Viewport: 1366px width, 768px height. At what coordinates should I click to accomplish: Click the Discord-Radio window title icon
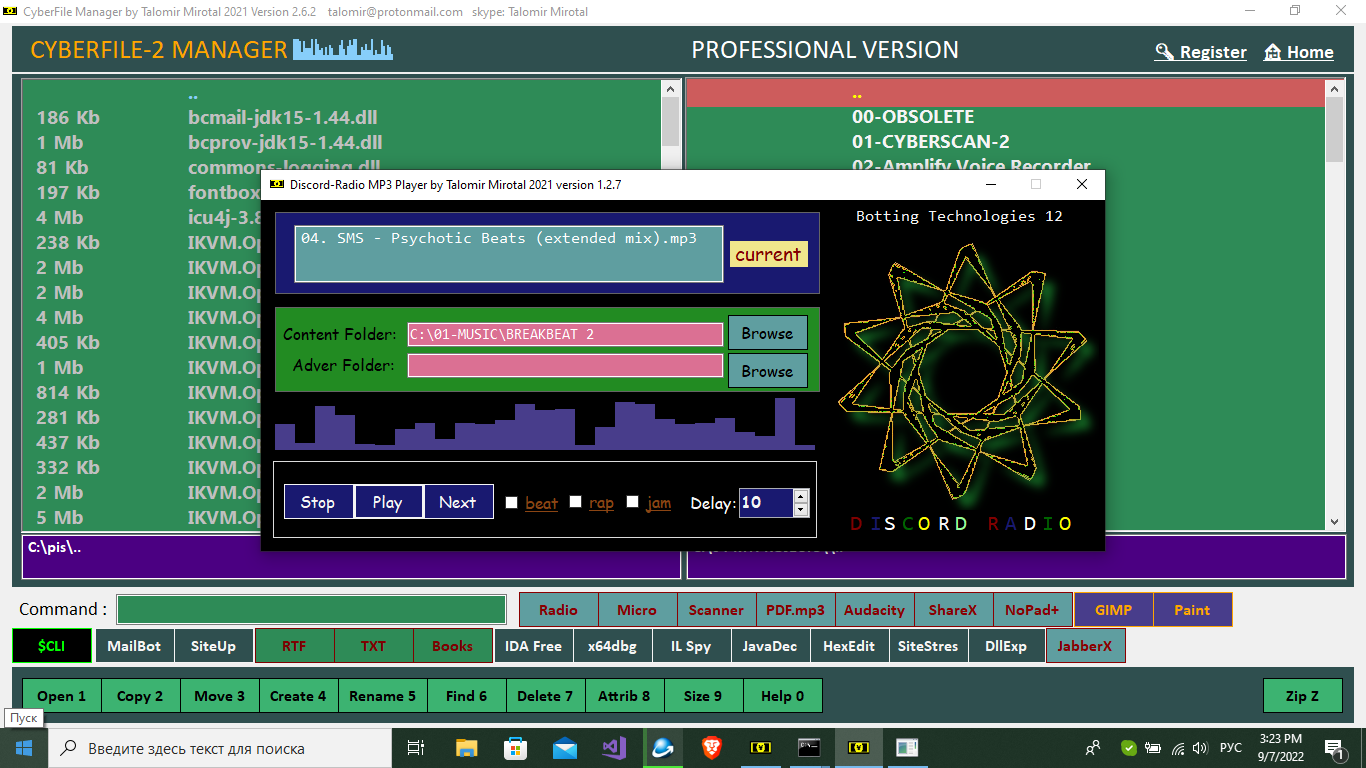(x=277, y=184)
